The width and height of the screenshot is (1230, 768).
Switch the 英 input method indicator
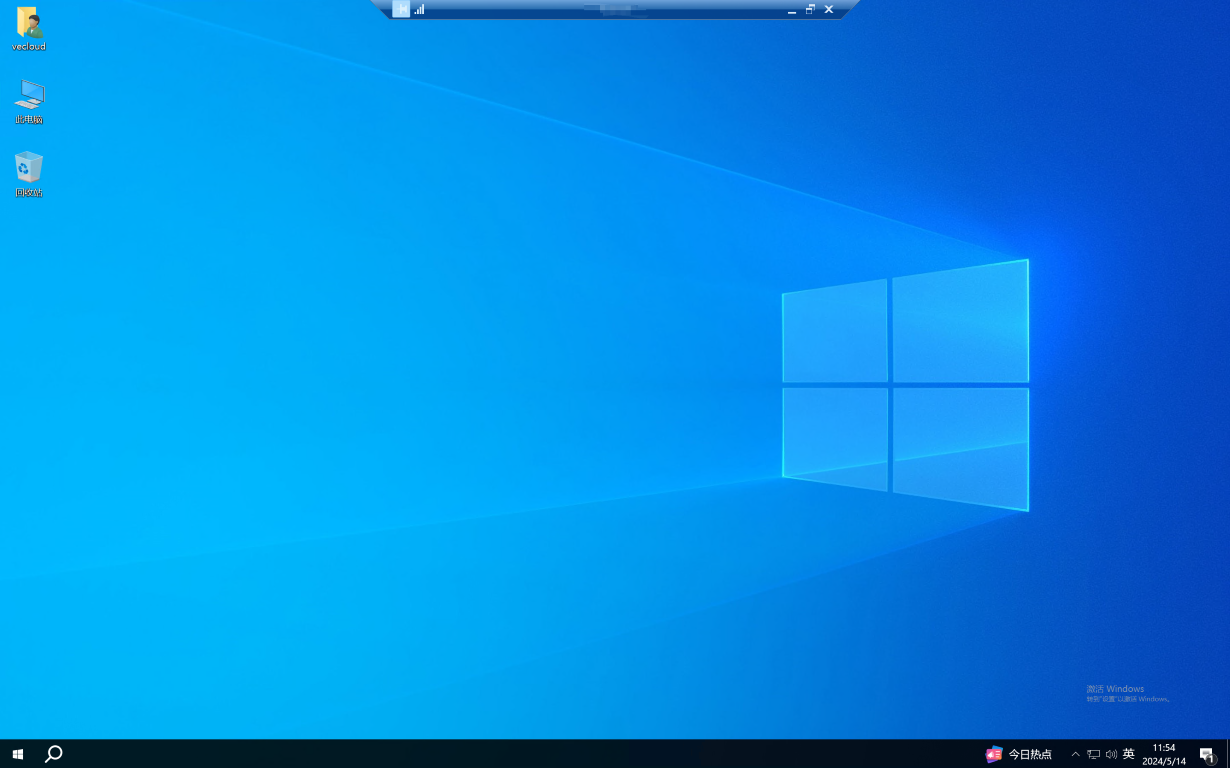pyautogui.click(x=1129, y=754)
